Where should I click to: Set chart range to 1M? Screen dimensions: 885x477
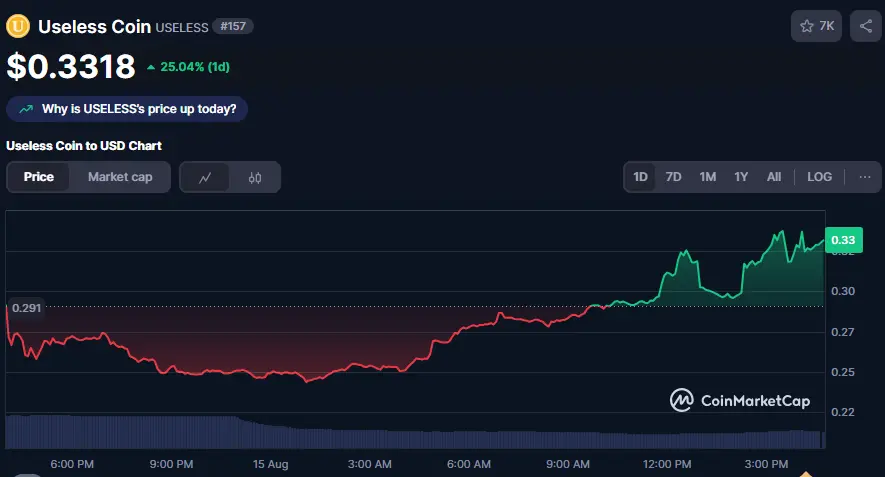tap(708, 177)
